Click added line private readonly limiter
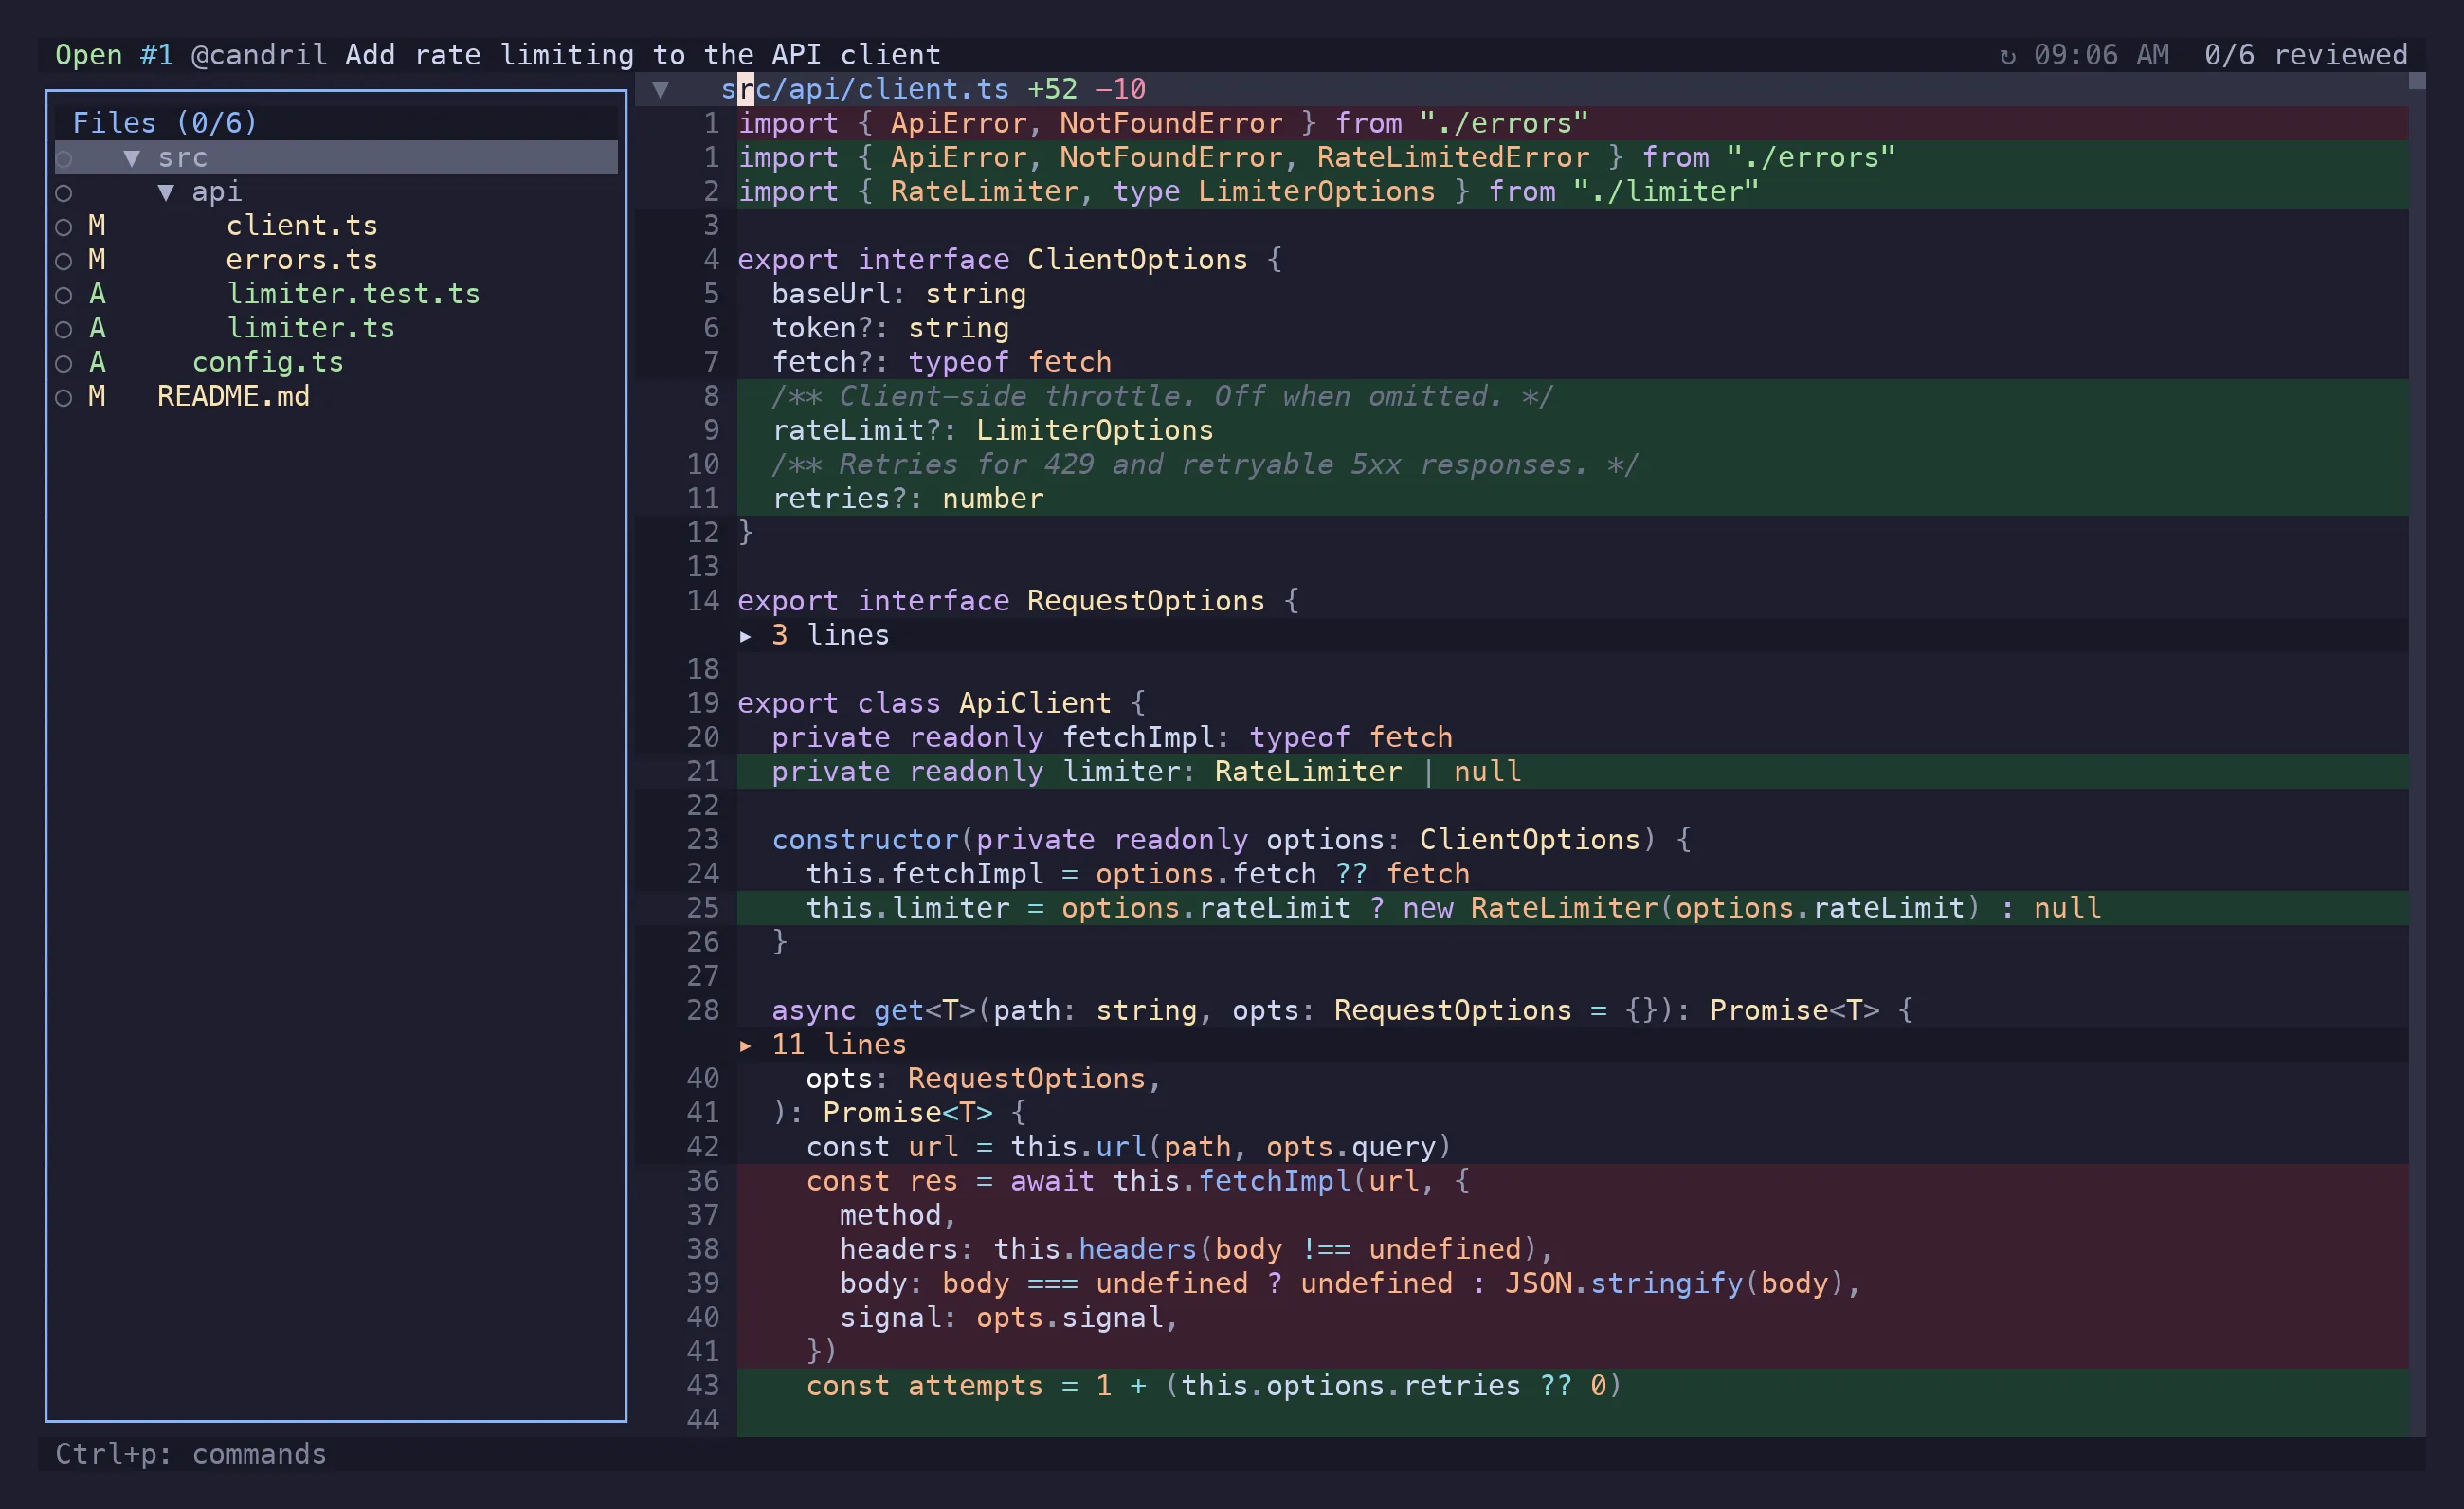 (x=1573, y=772)
